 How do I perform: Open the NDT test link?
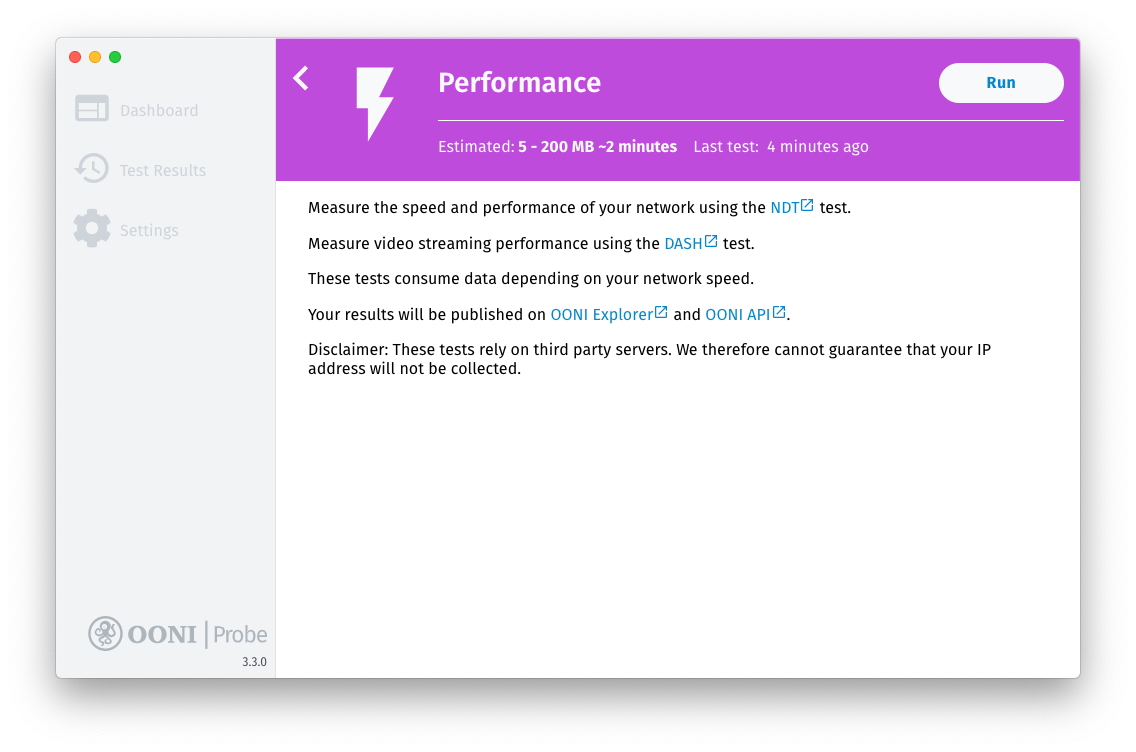(784, 208)
